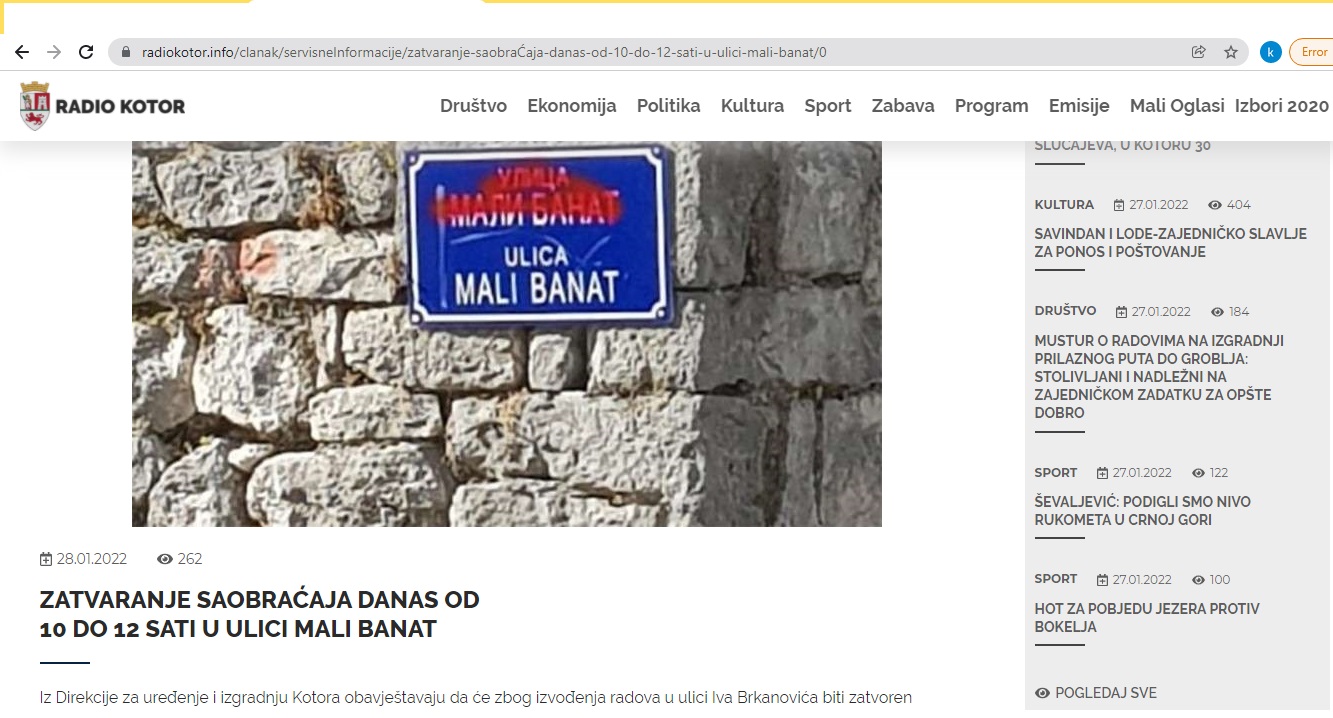The height and width of the screenshot is (718, 1333).
Task: Open Izbori 2020 section
Action: coord(1282,106)
